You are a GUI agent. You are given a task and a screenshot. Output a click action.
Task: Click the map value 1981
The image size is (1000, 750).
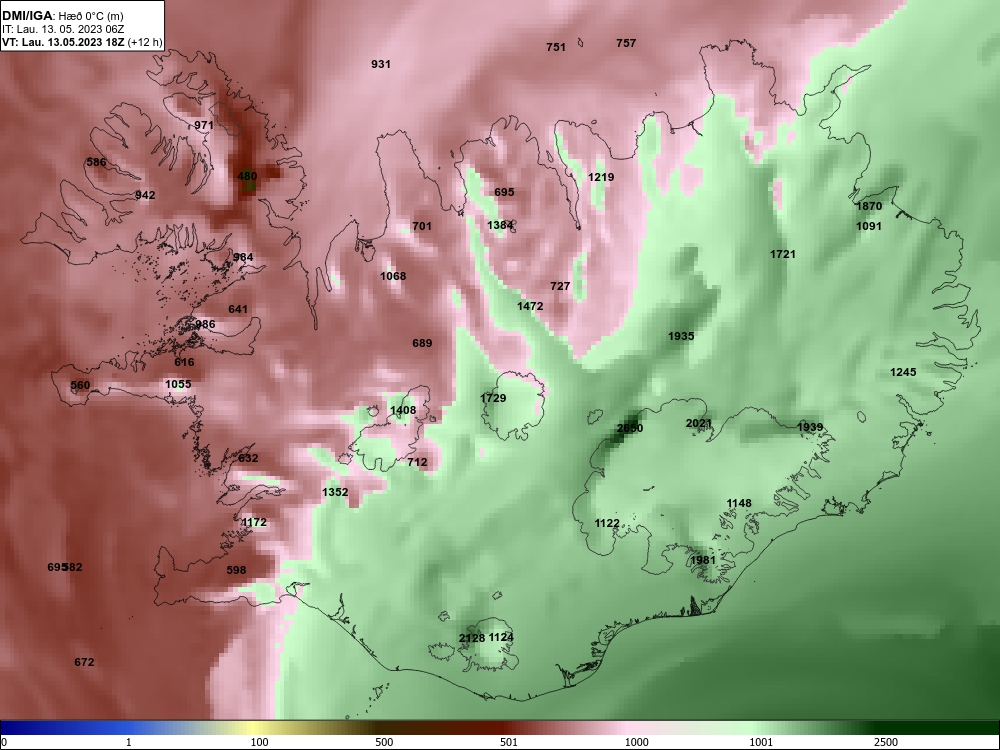[703, 560]
